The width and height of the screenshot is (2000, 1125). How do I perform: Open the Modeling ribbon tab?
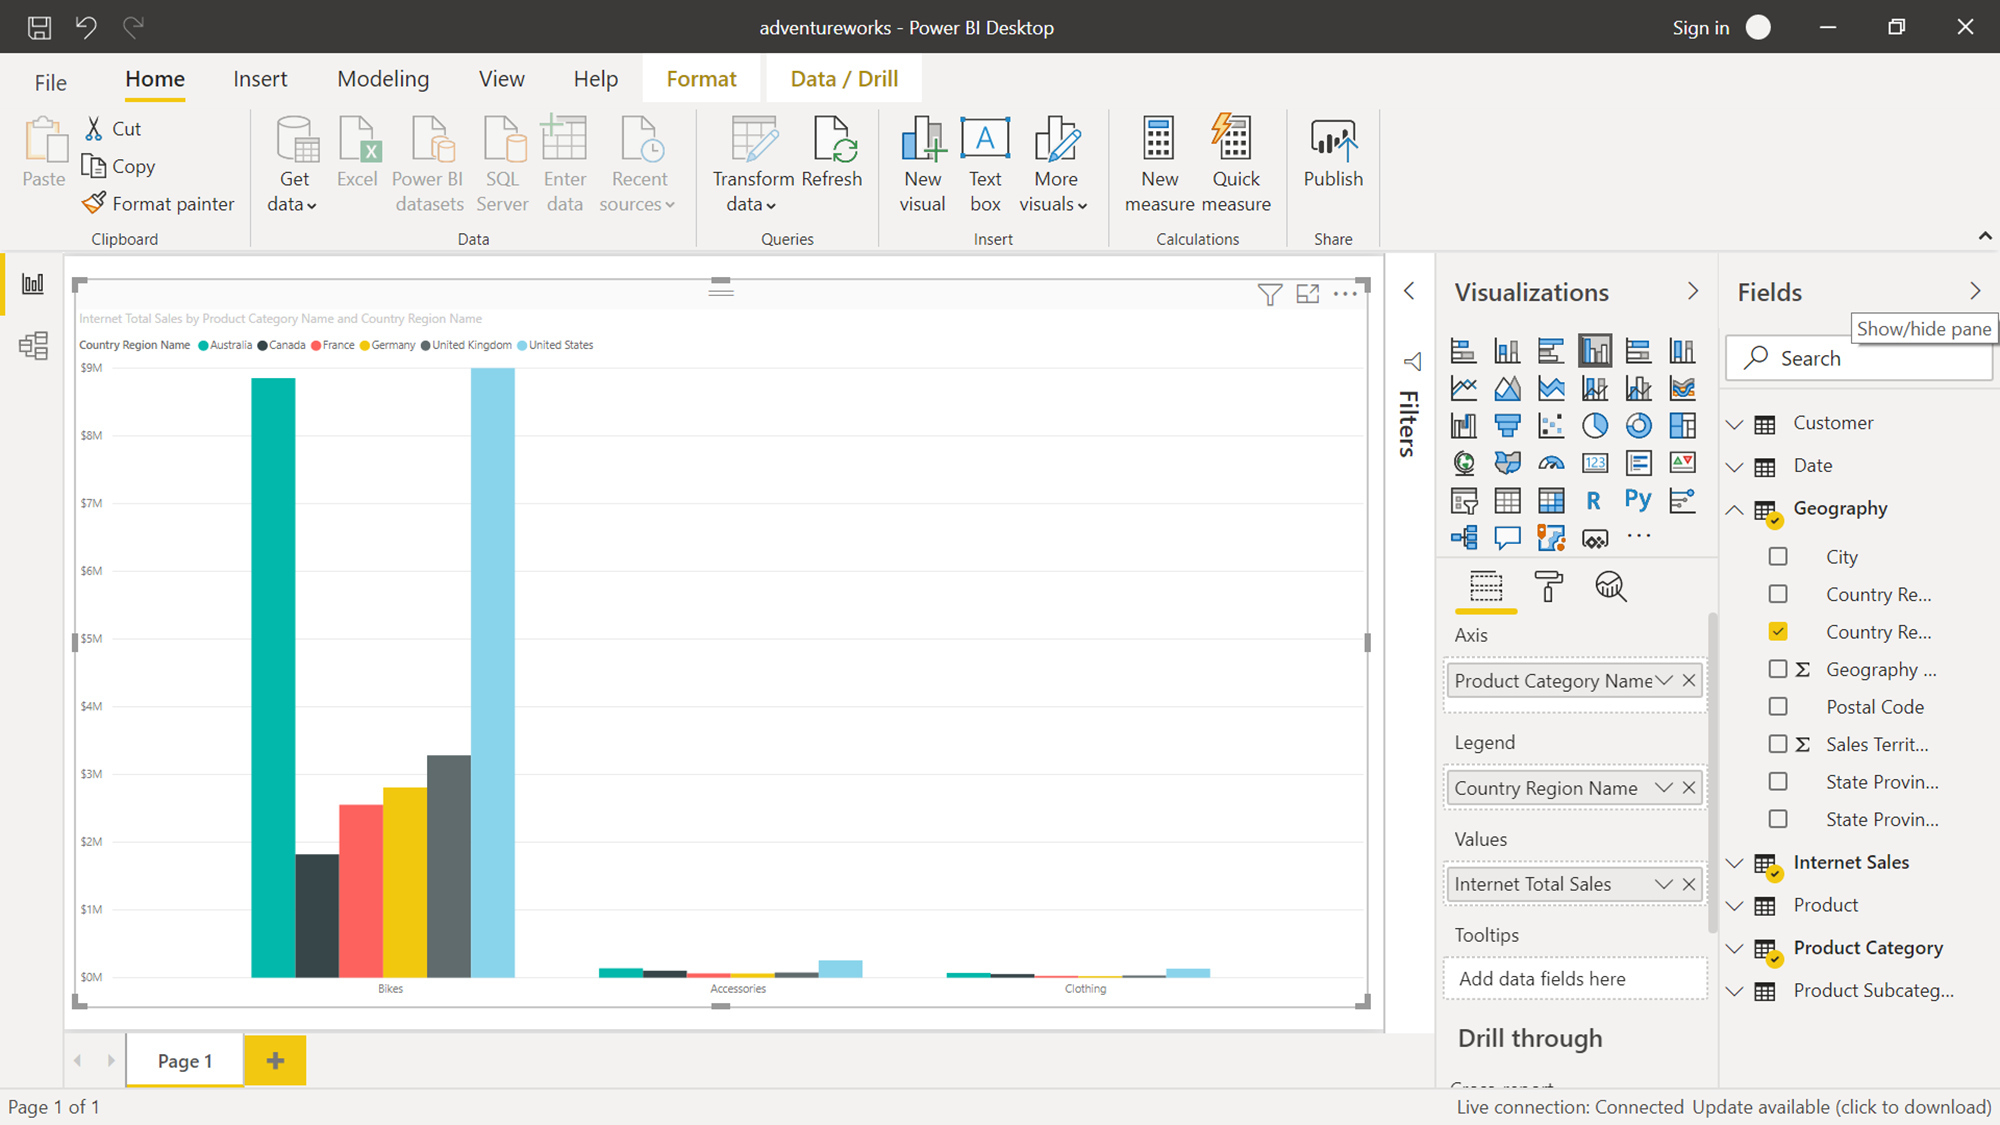pyautogui.click(x=383, y=79)
